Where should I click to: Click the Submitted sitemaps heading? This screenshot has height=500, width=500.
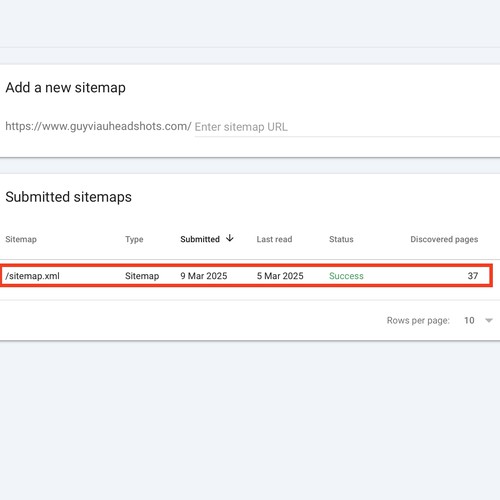coord(68,197)
